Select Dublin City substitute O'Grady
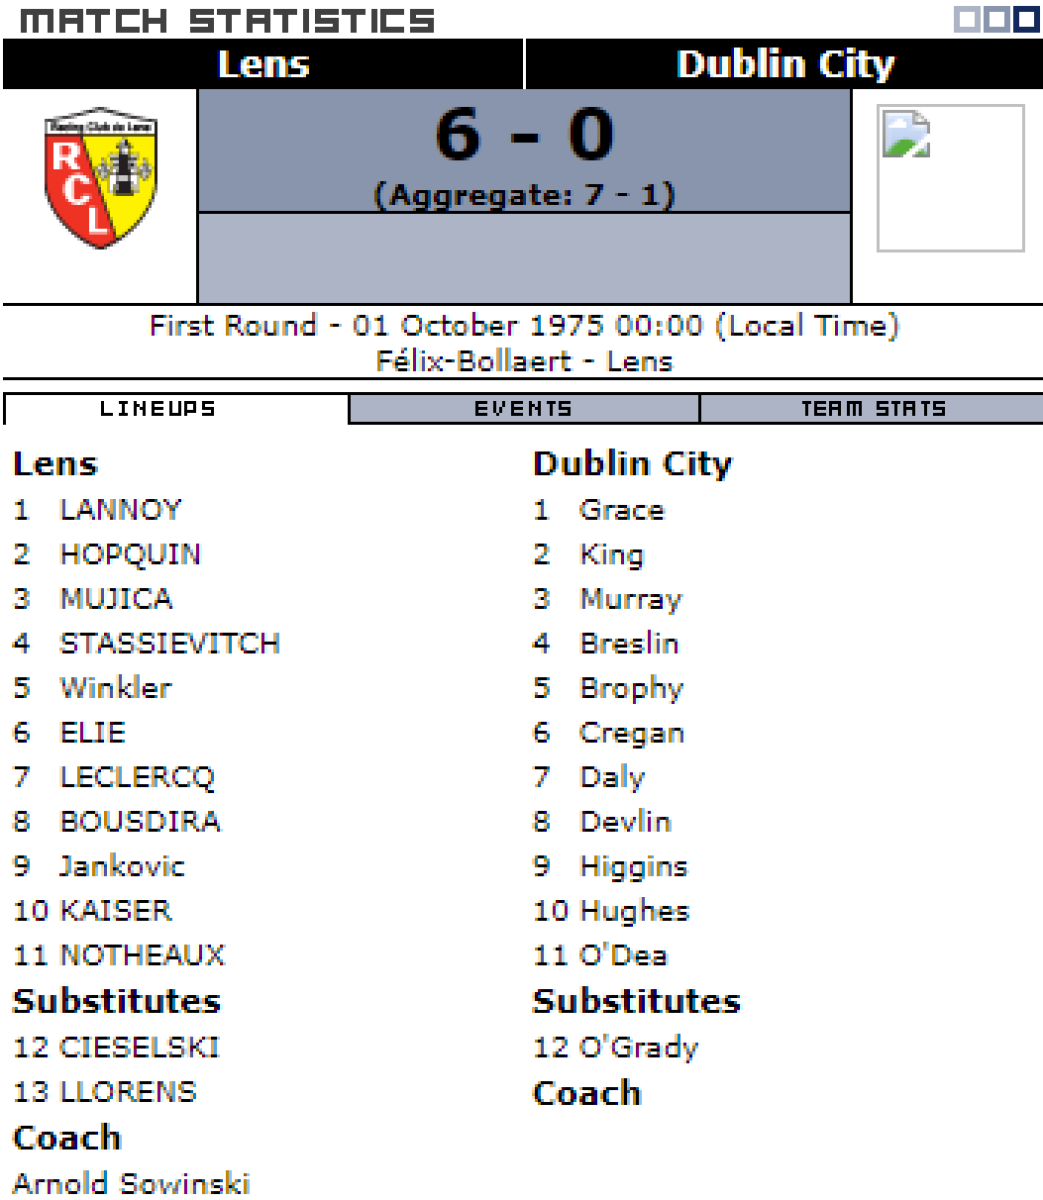 click(638, 1047)
